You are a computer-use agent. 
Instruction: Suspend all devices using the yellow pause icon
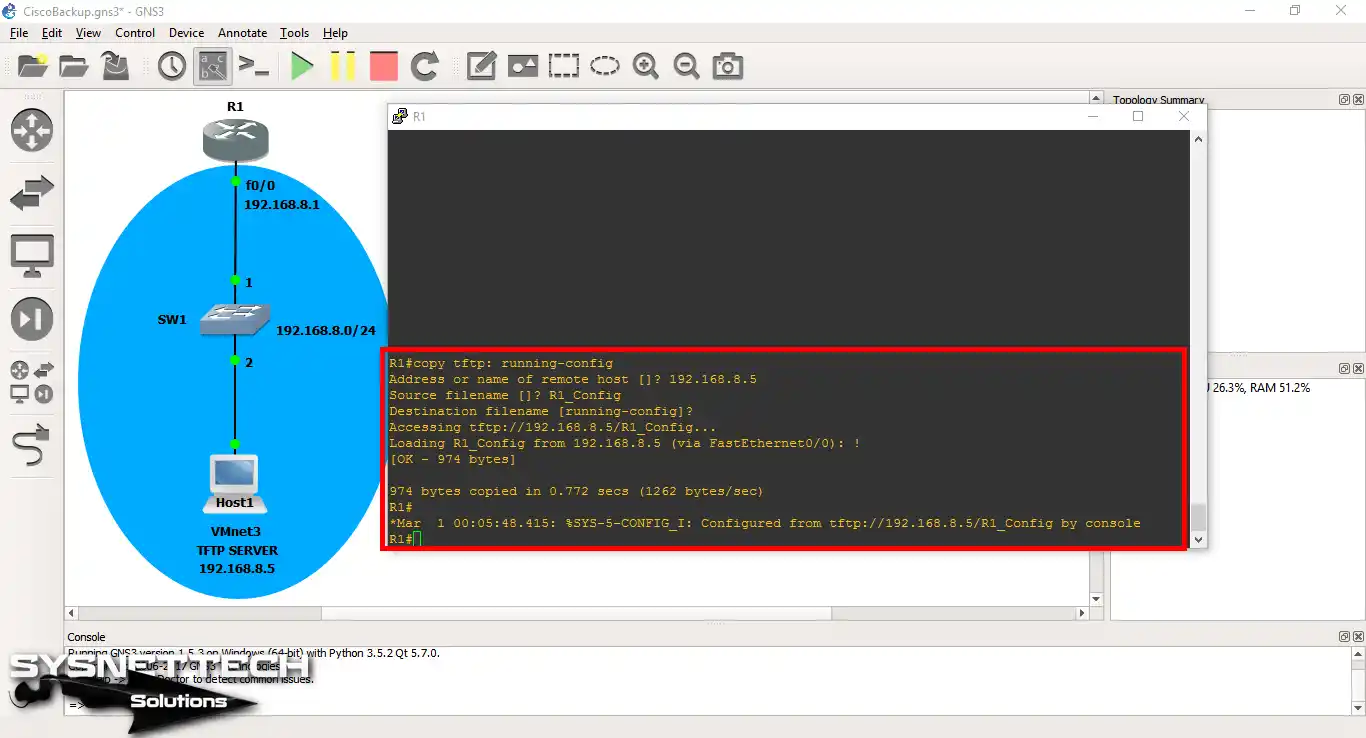342,66
